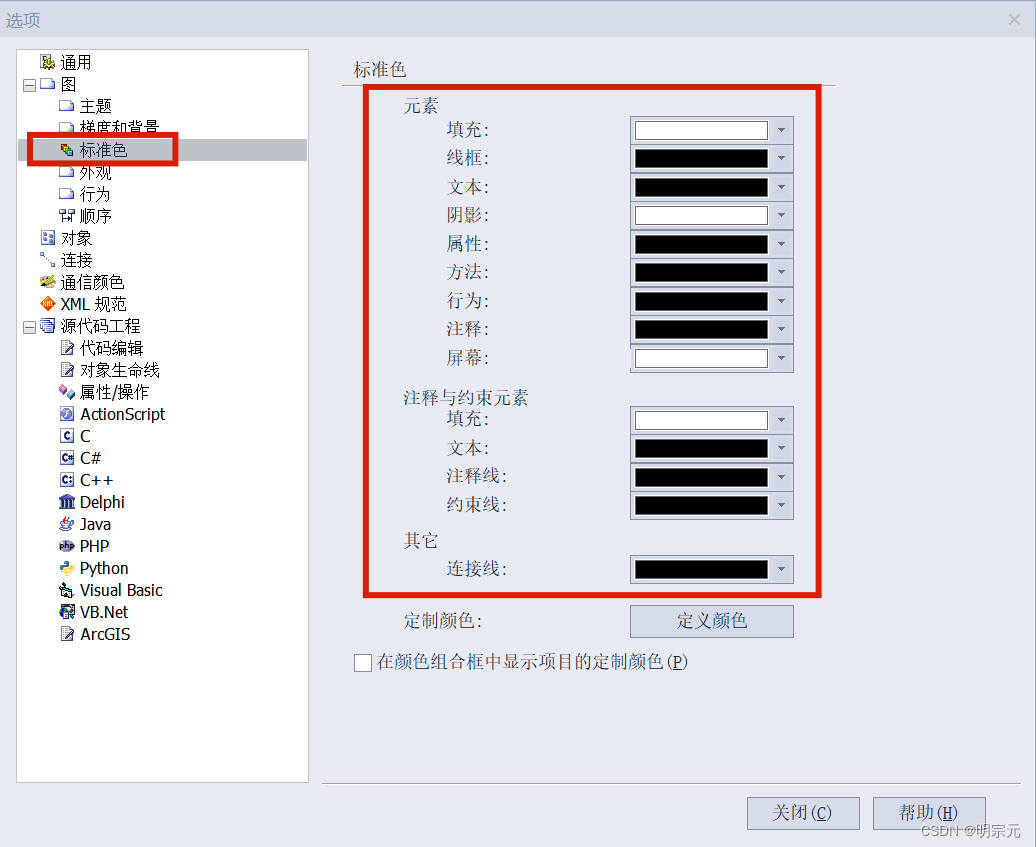Select the 顺序 diagram icon
1036x847 pixels.
tap(67, 215)
